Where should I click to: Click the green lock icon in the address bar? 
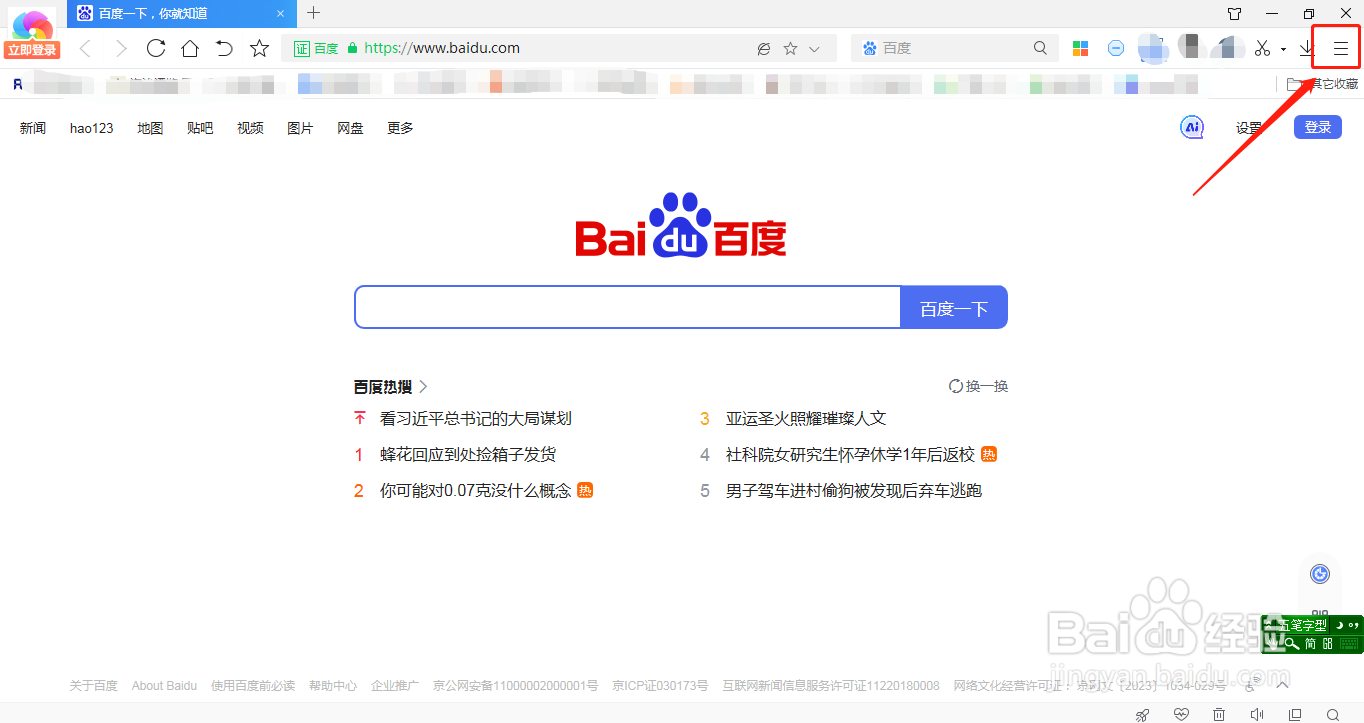352,48
